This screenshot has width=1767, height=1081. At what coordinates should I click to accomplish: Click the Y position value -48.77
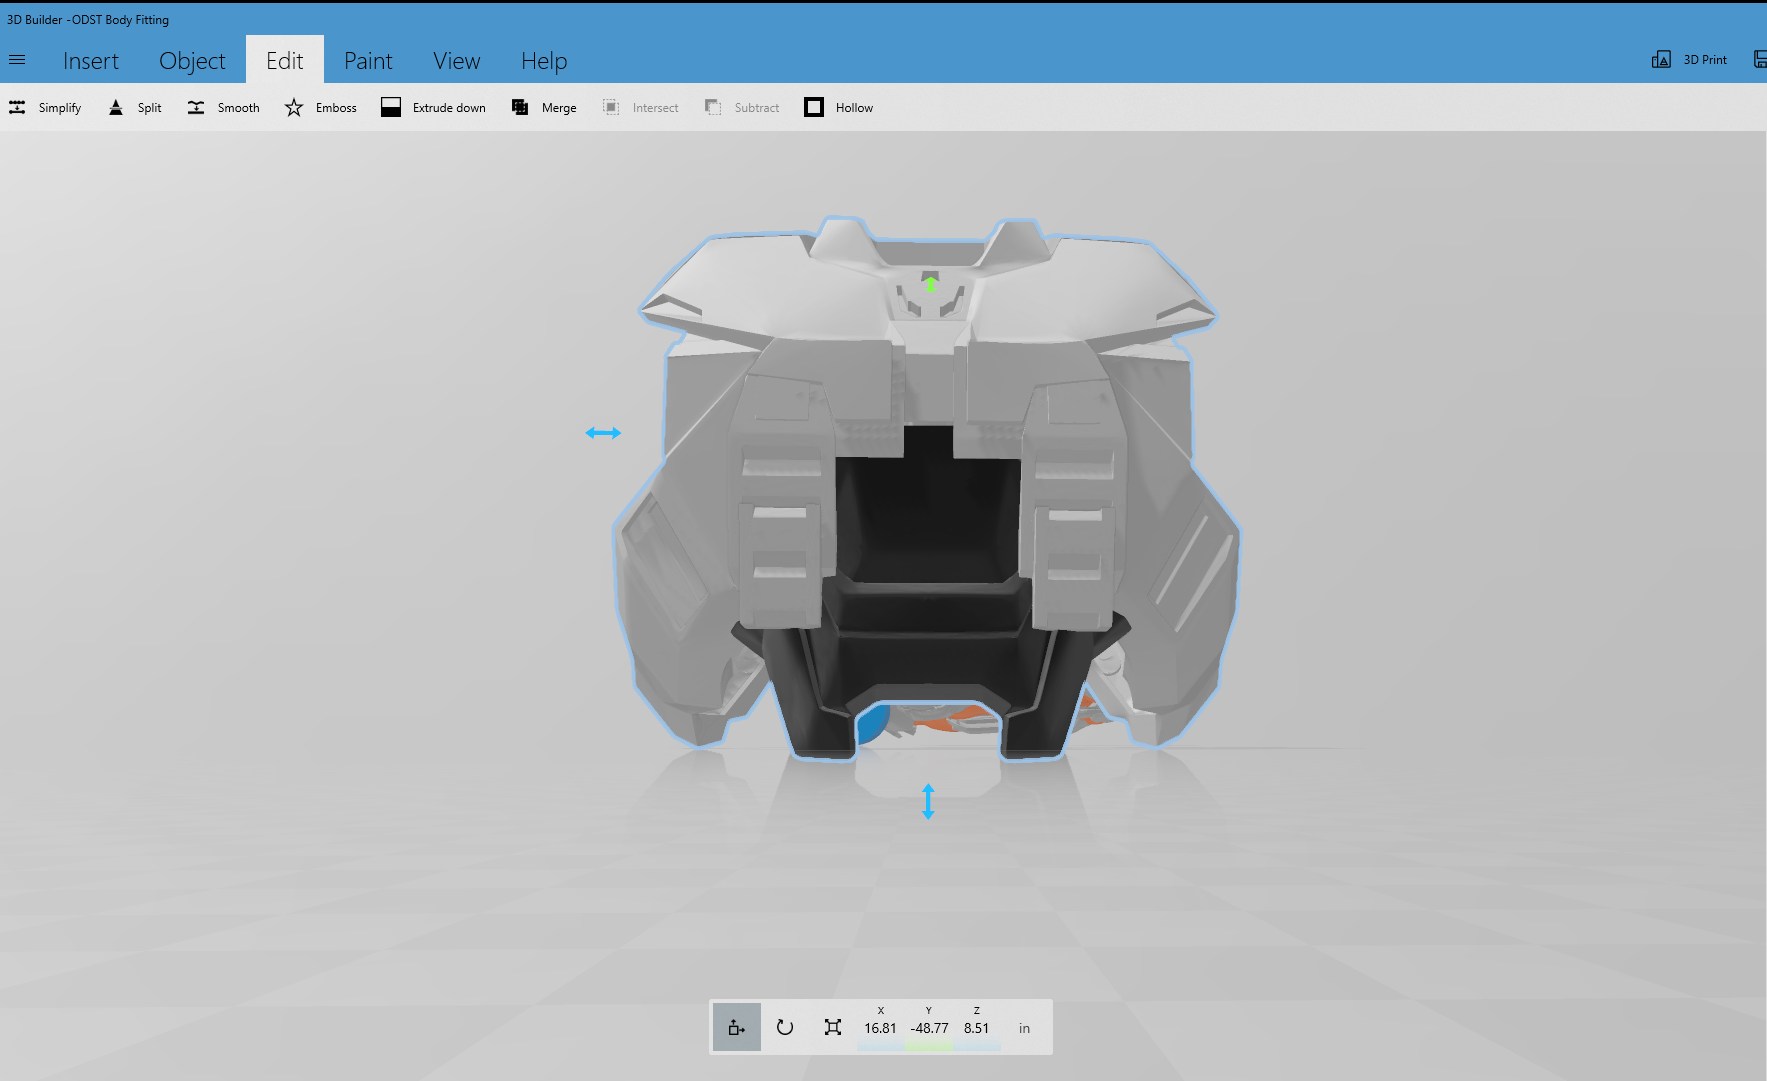[x=929, y=1028]
